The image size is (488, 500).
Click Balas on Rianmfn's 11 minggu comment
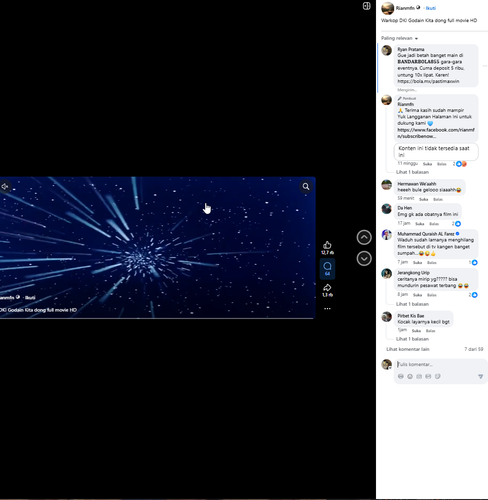point(442,164)
